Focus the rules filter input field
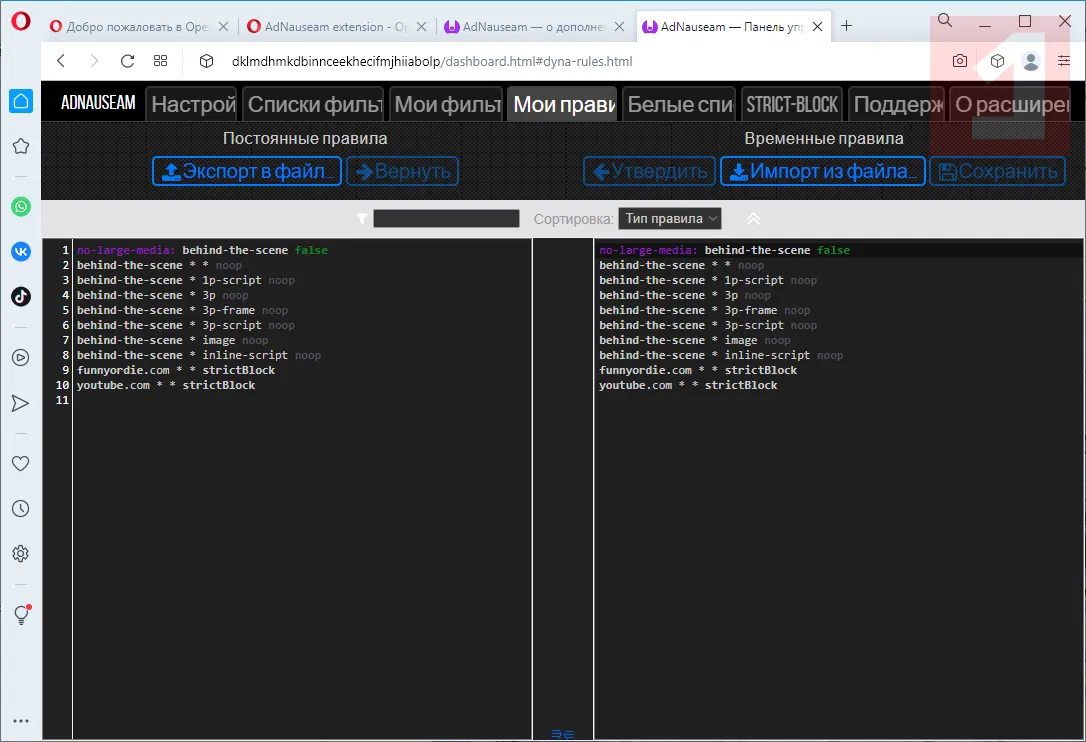 446,219
